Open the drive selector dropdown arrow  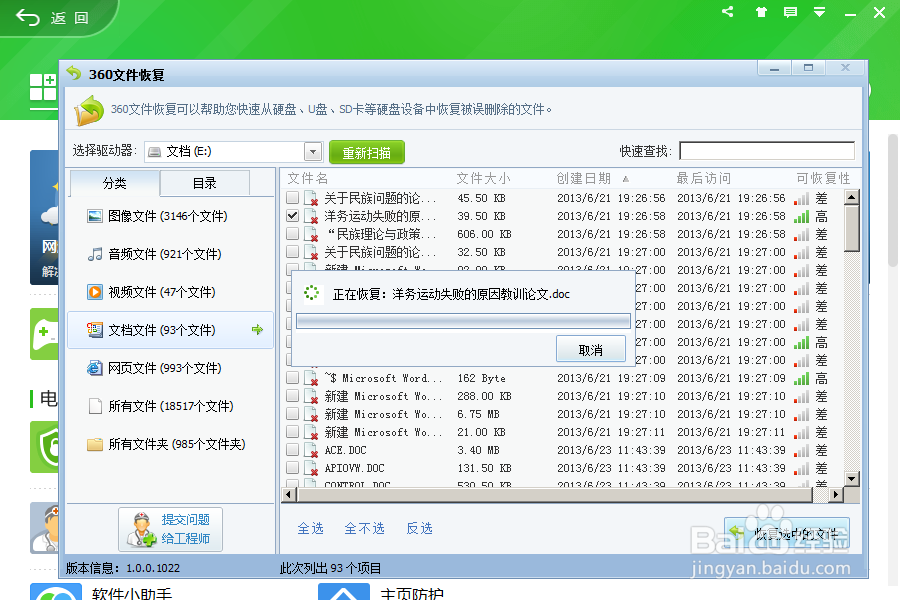click(313, 152)
